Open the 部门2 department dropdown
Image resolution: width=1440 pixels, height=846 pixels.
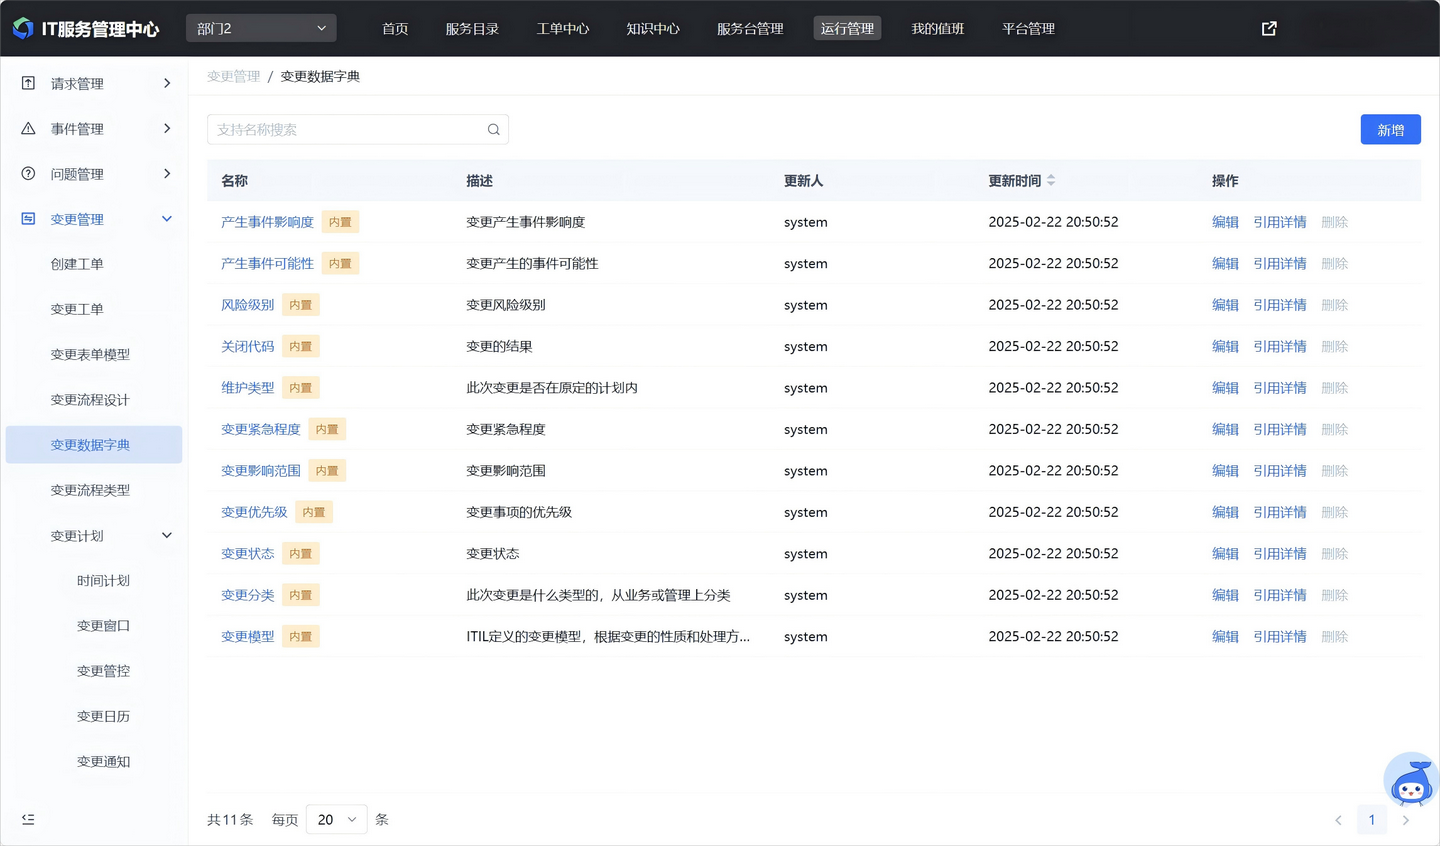click(x=261, y=28)
